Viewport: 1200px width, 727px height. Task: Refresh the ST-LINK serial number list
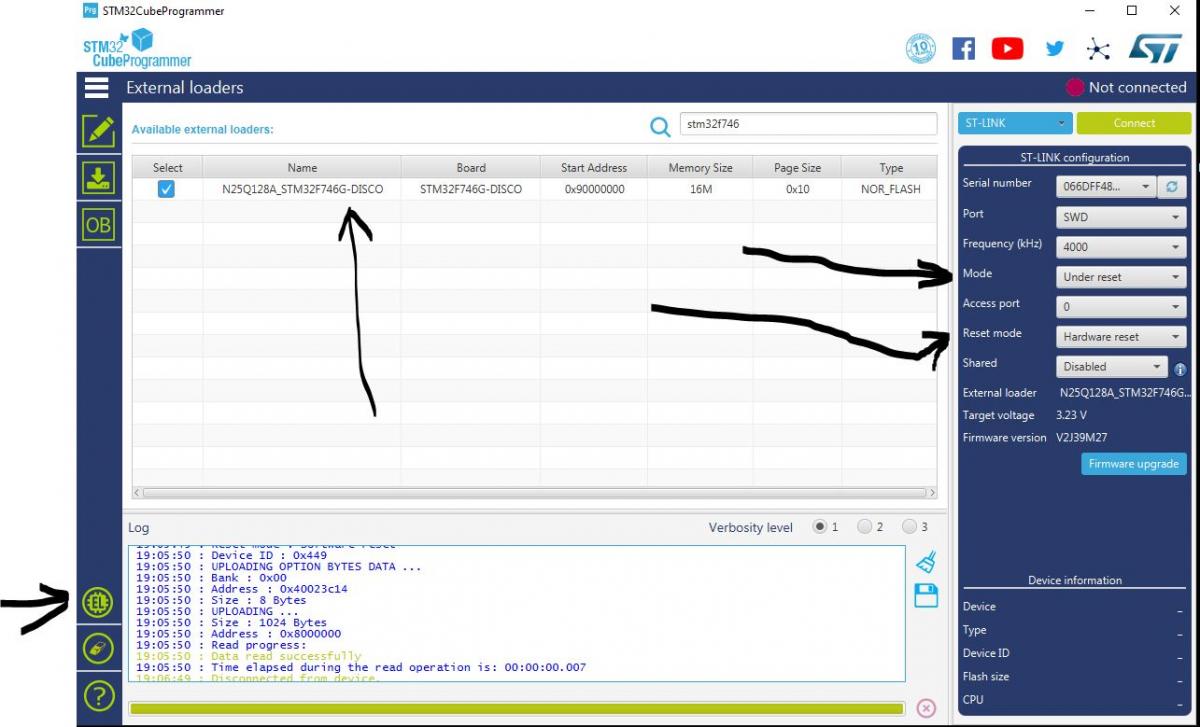pos(1171,186)
